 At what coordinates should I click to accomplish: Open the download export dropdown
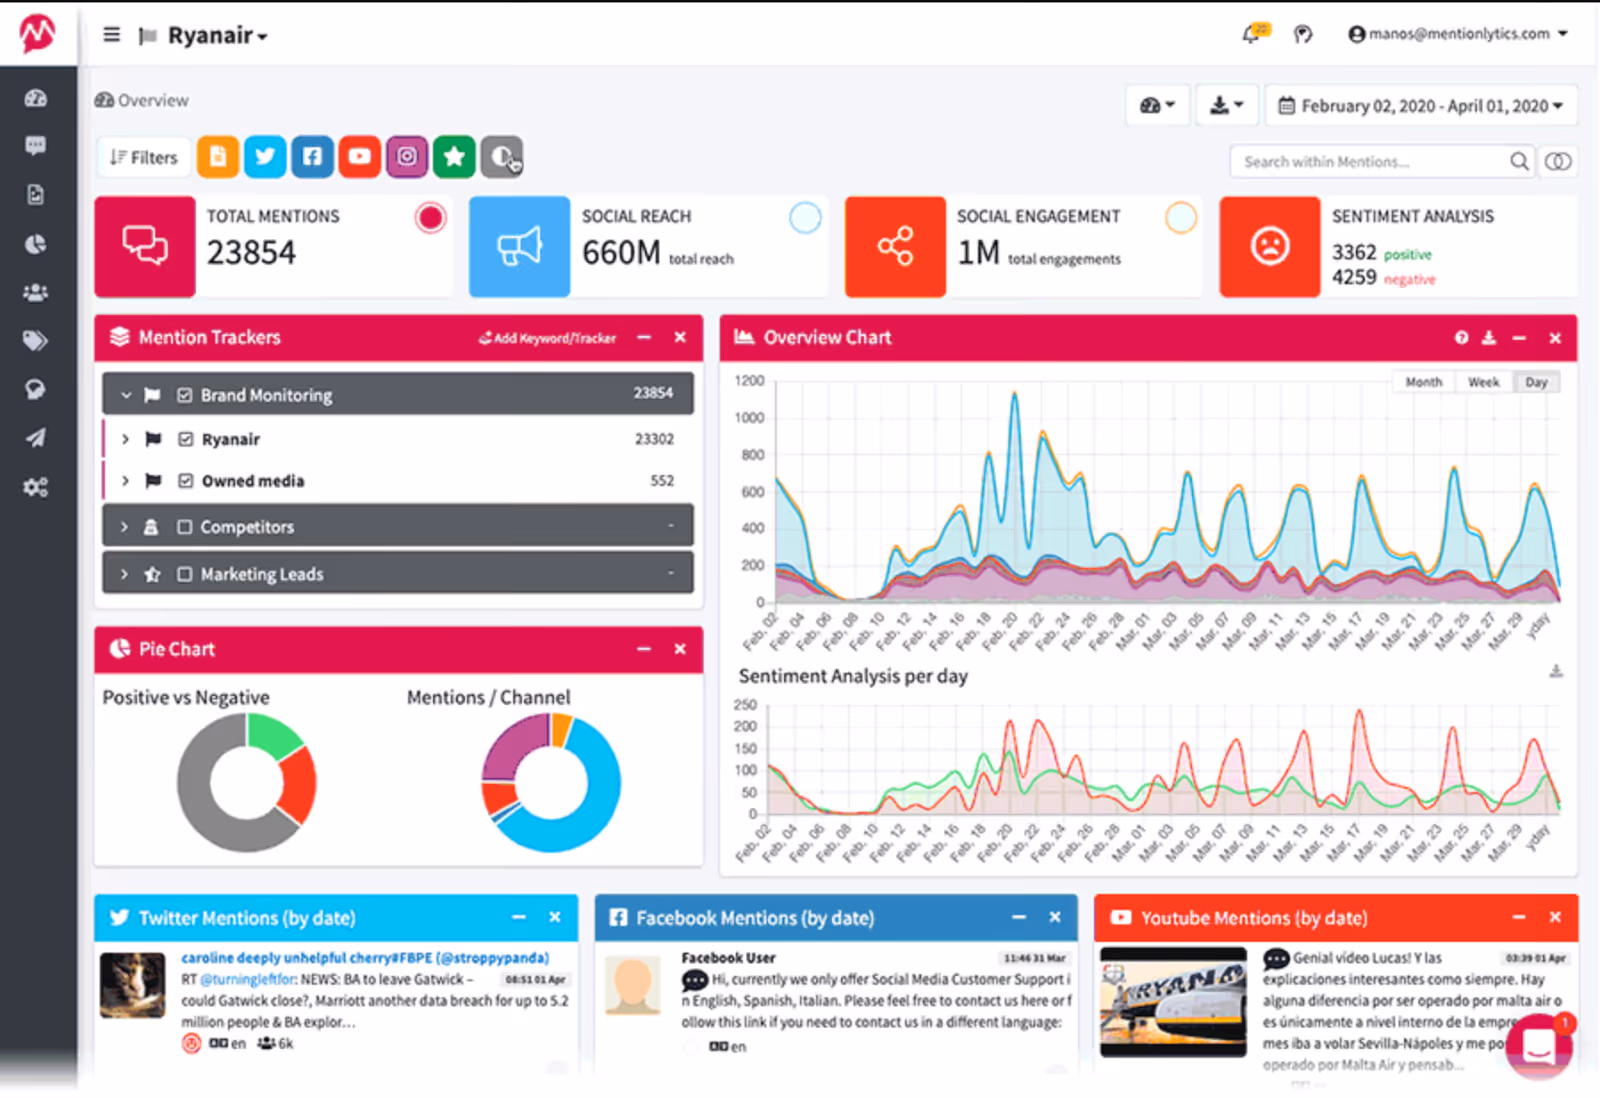coord(1226,105)
